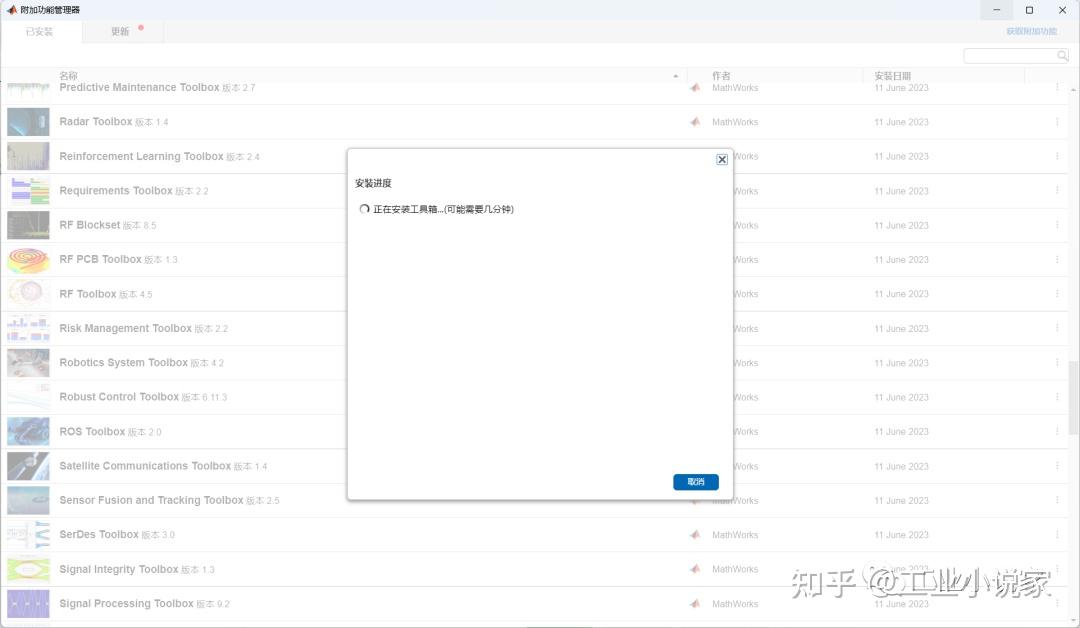
Task: Select the RF PCB Toolbox spiral icon
Action: point(28,259)
